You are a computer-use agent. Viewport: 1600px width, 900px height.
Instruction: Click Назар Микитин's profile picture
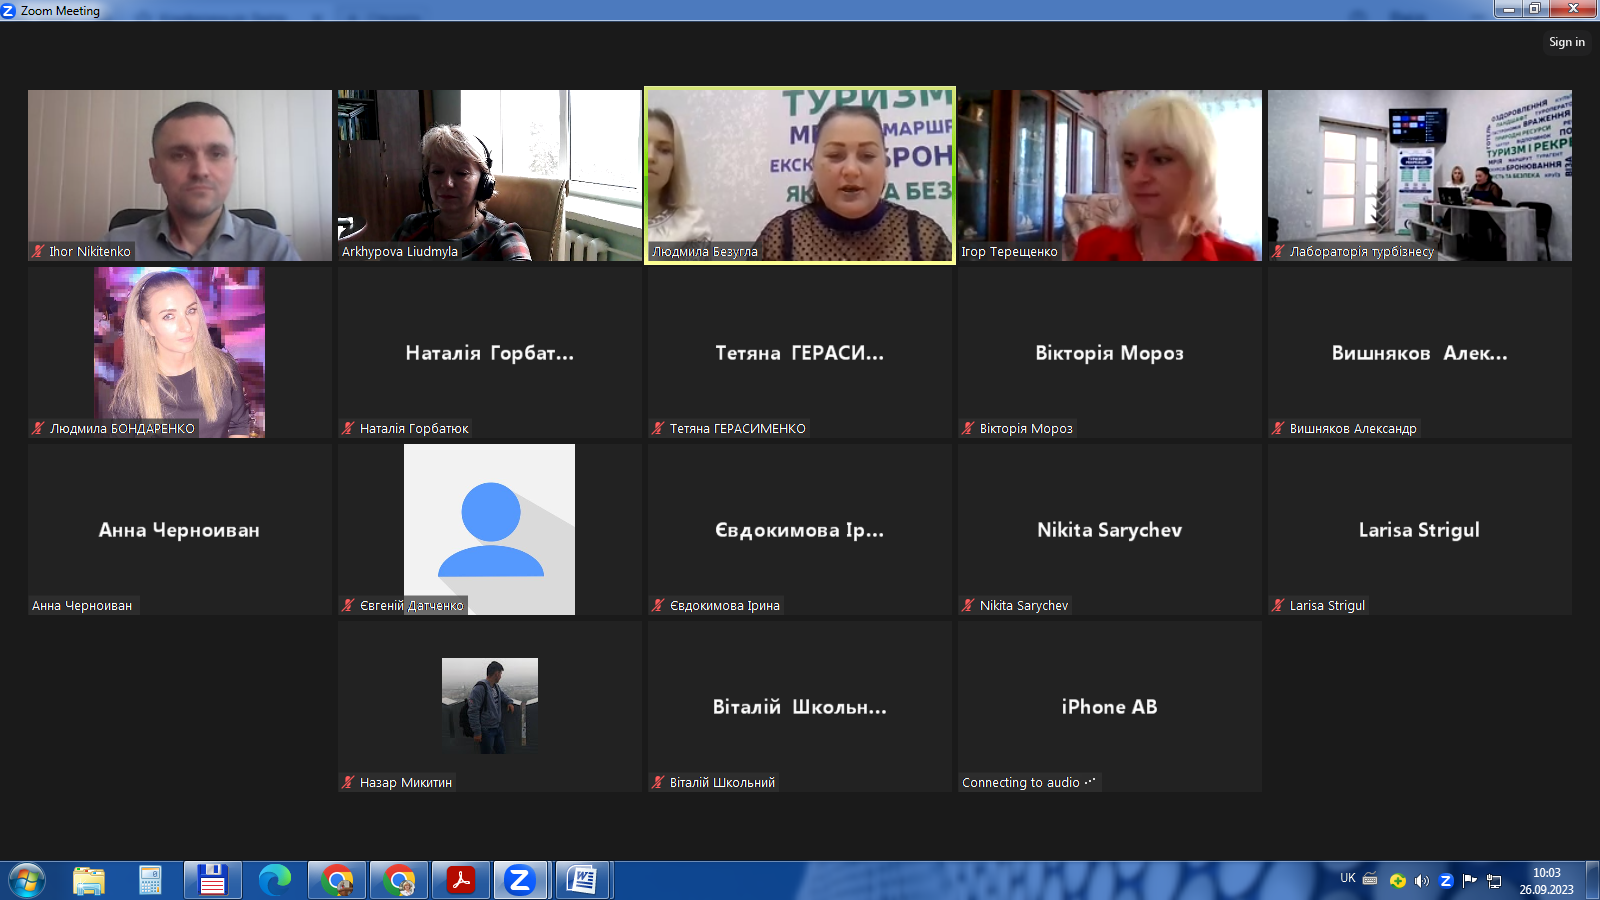[x=489, y=705]
